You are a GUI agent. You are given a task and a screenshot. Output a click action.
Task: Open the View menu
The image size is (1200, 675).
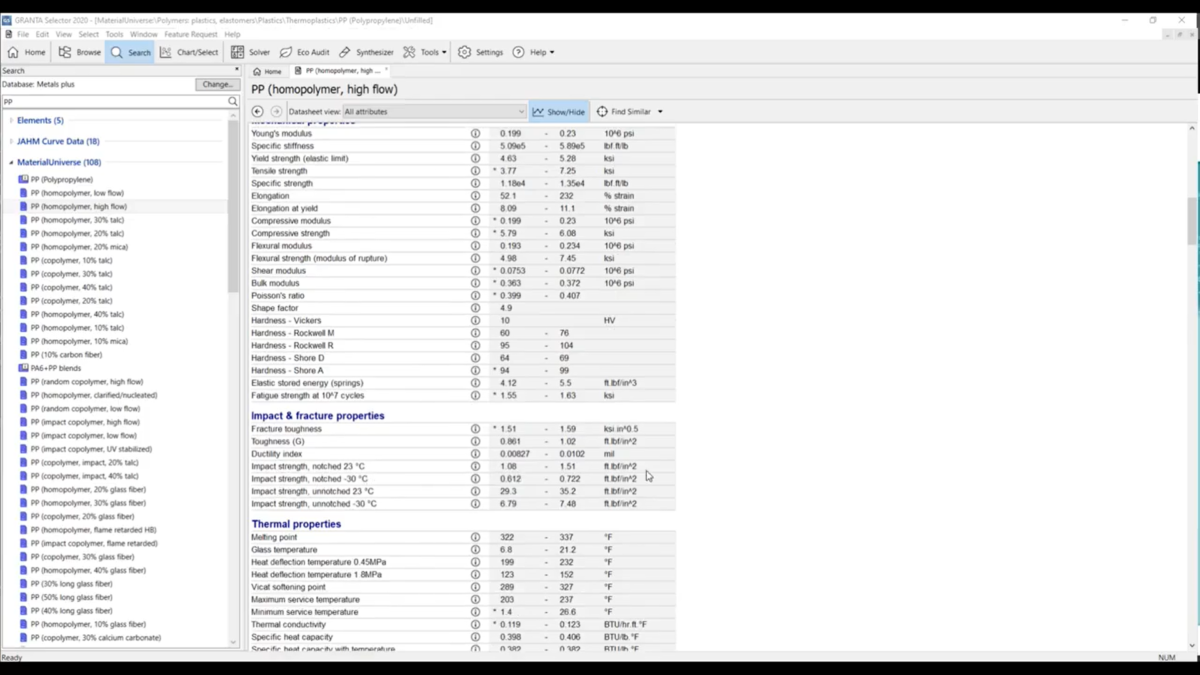click(x=63, y=34)
